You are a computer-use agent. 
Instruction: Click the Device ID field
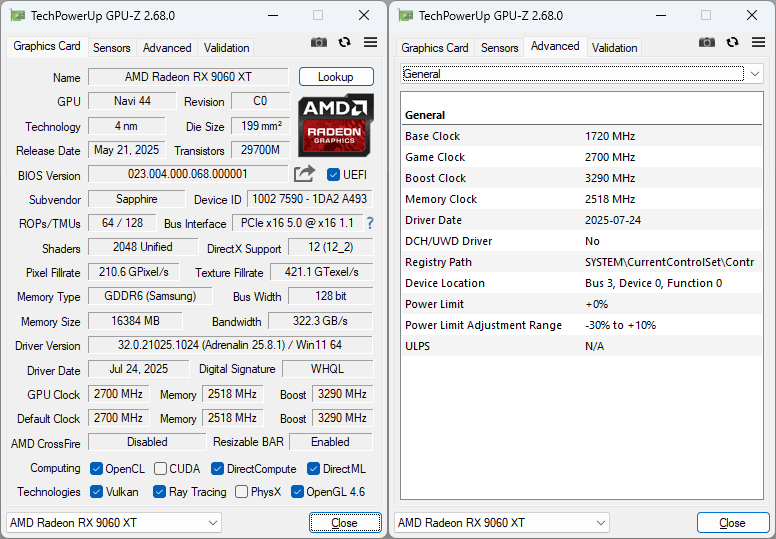coord(310,199)
